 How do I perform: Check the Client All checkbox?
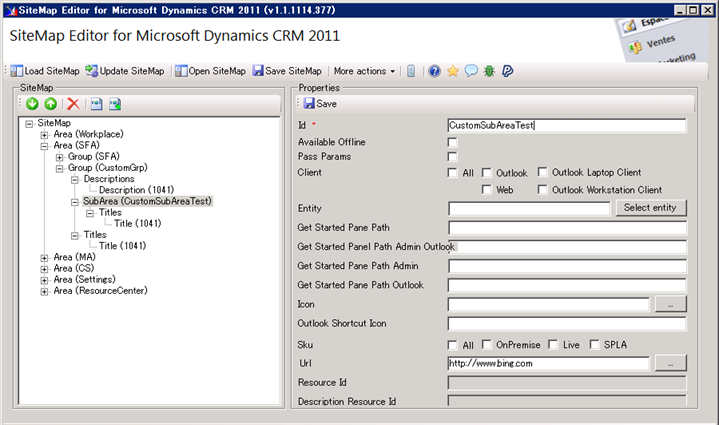[453, 173]
